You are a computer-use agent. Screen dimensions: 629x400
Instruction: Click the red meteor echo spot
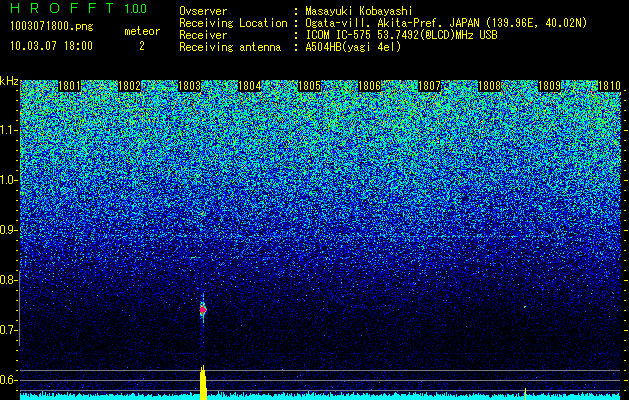(x=203, y=310)
